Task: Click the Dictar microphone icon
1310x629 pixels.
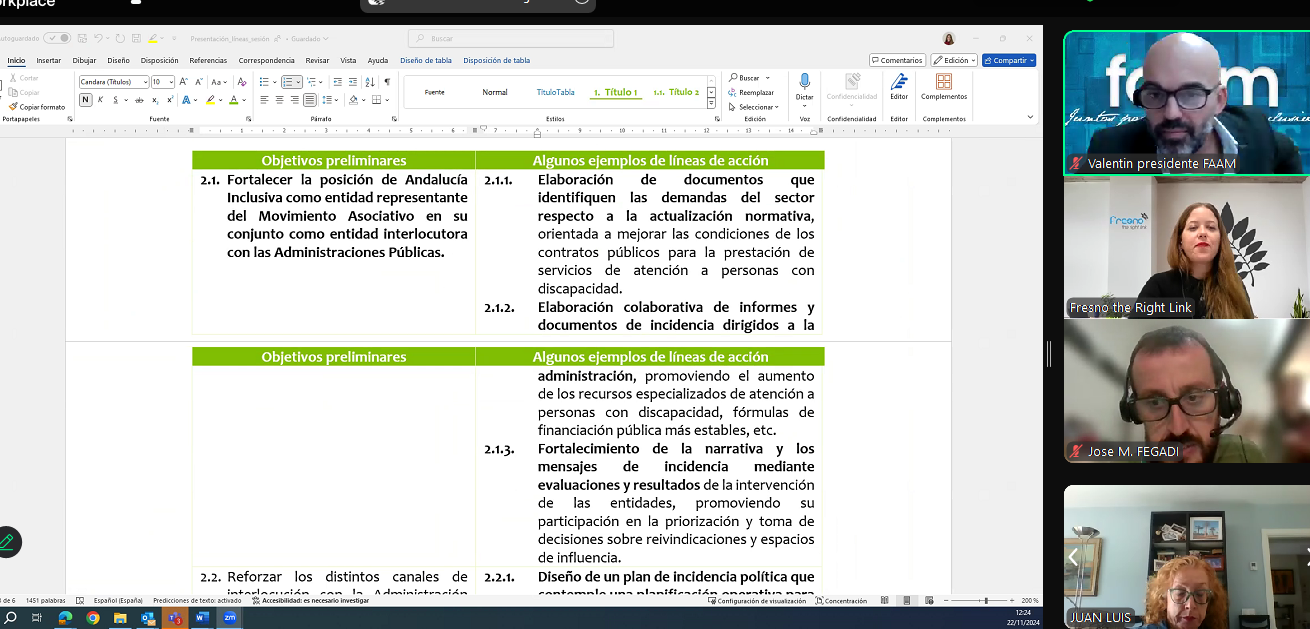Action: pos(805,81)
